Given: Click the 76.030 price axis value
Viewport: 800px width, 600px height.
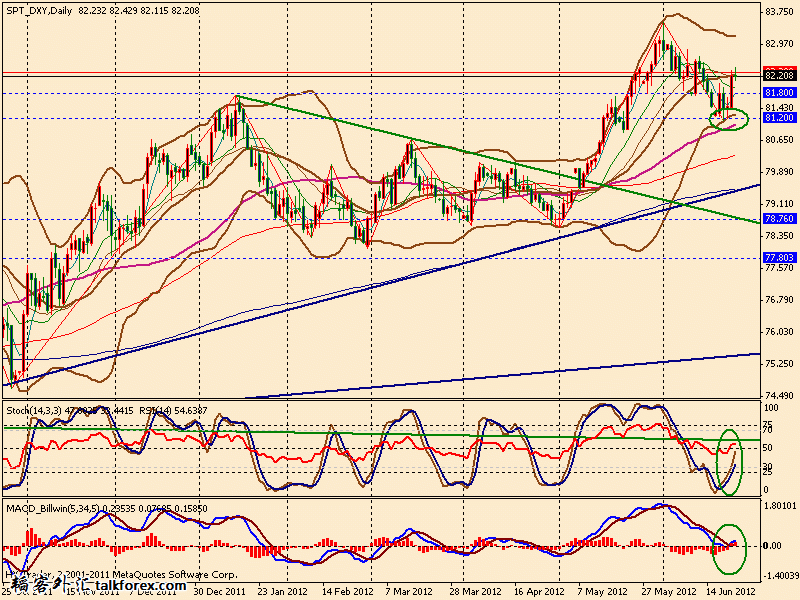Looking at the screenshot, I should [x=780, y=332].
